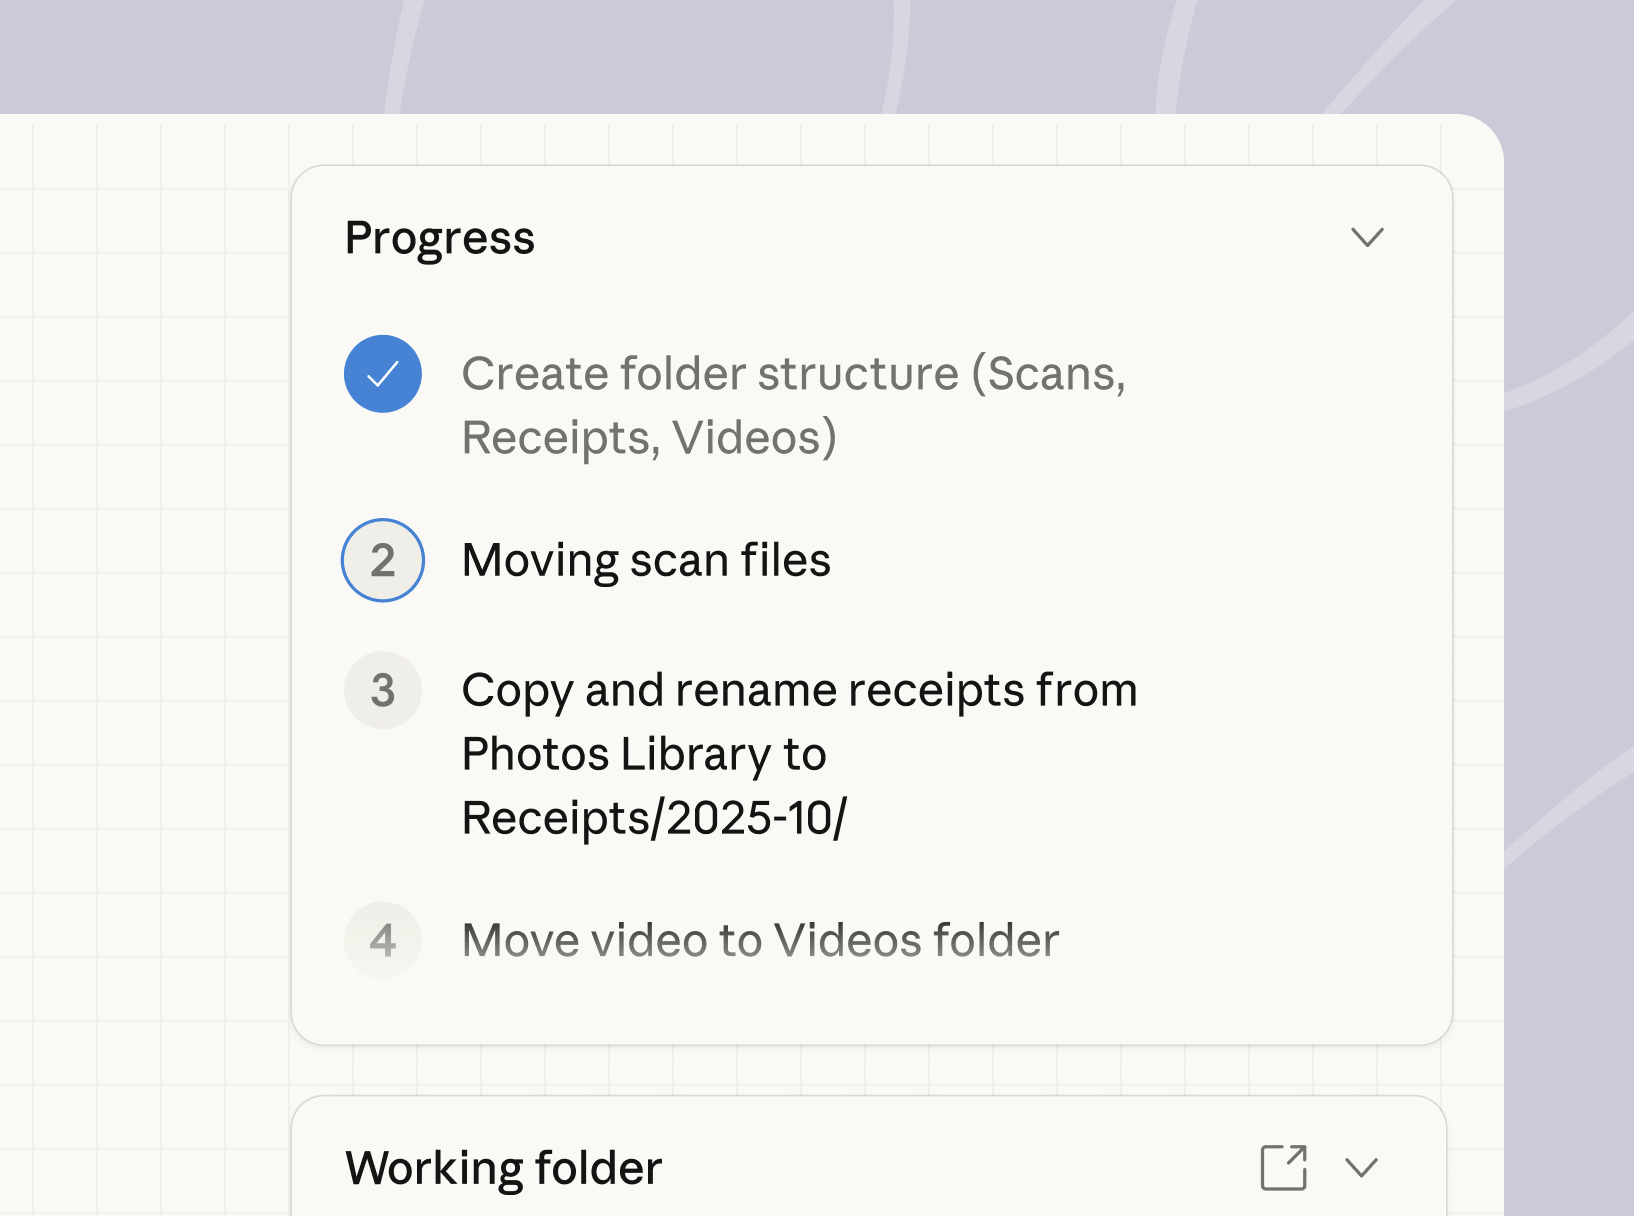Click the external-link icon beside Working folder

[1286, 1165]
